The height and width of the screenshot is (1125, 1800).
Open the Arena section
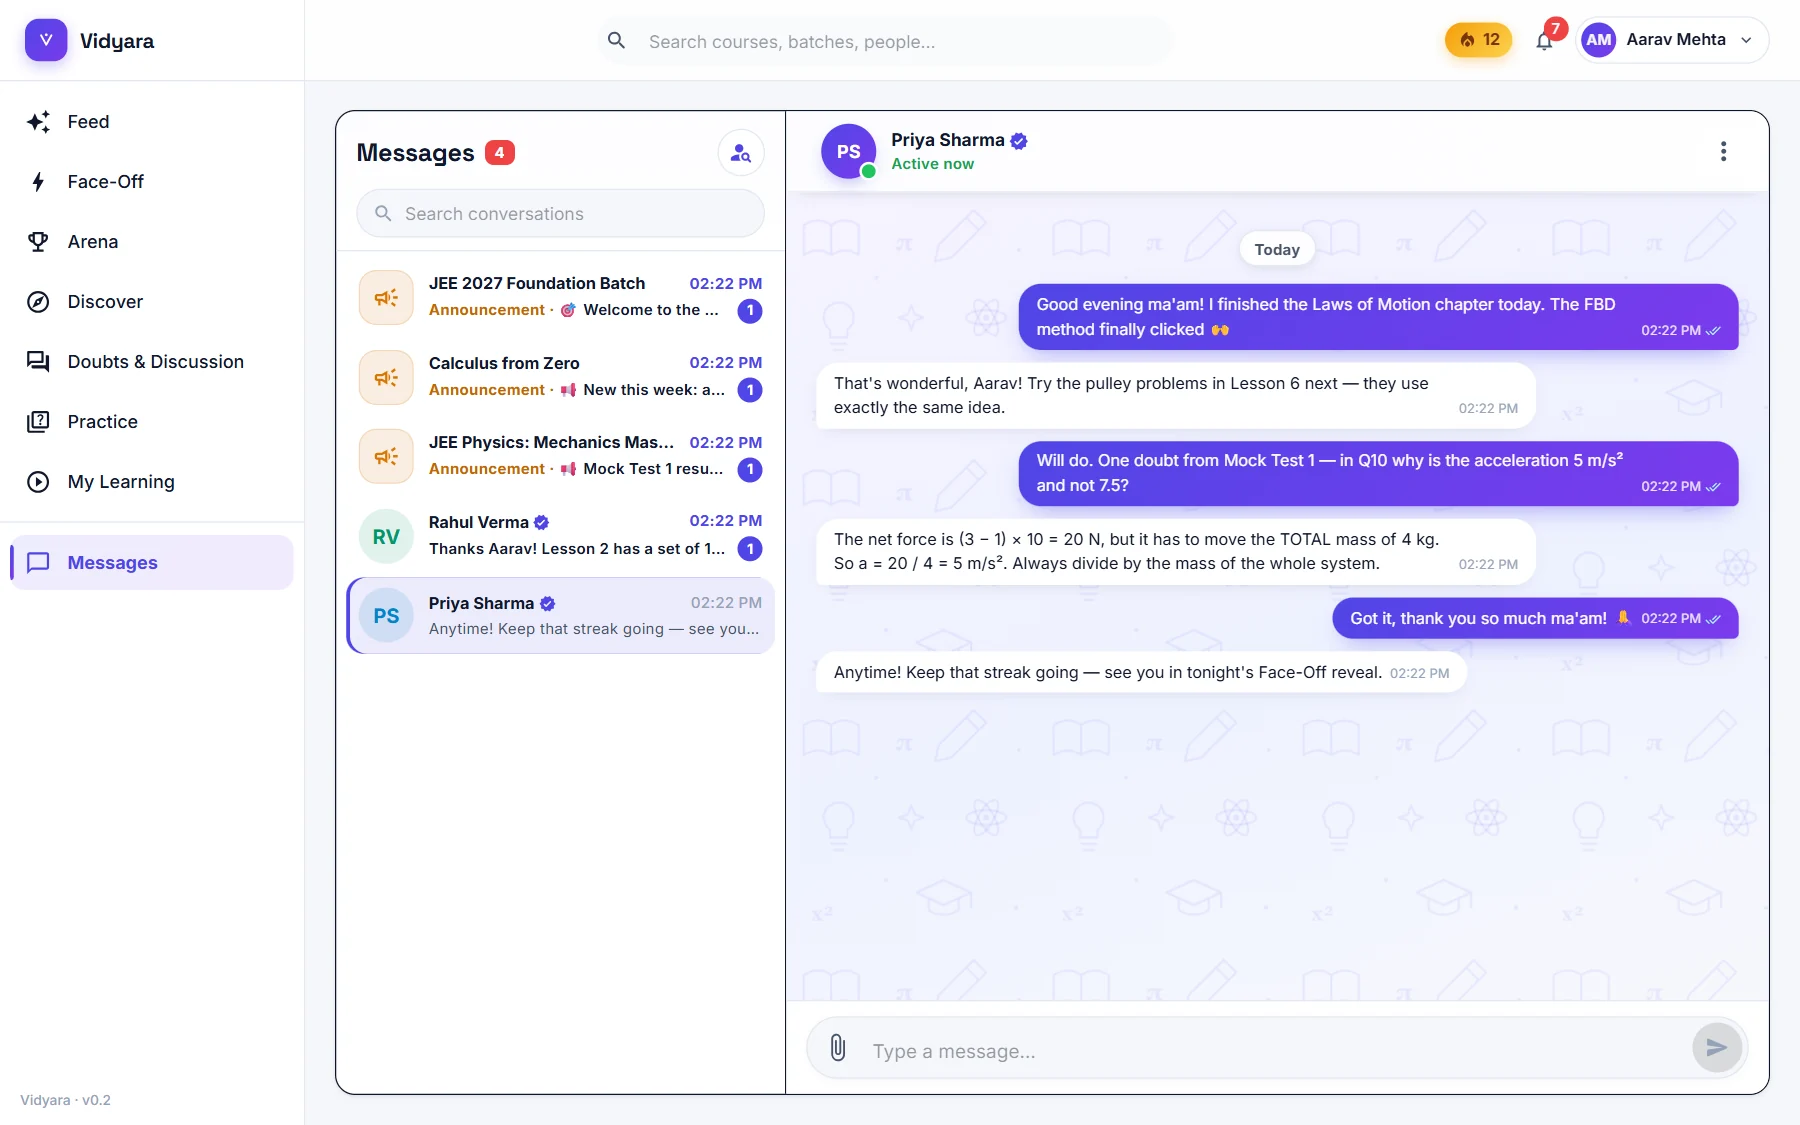(x=152, y=242)
